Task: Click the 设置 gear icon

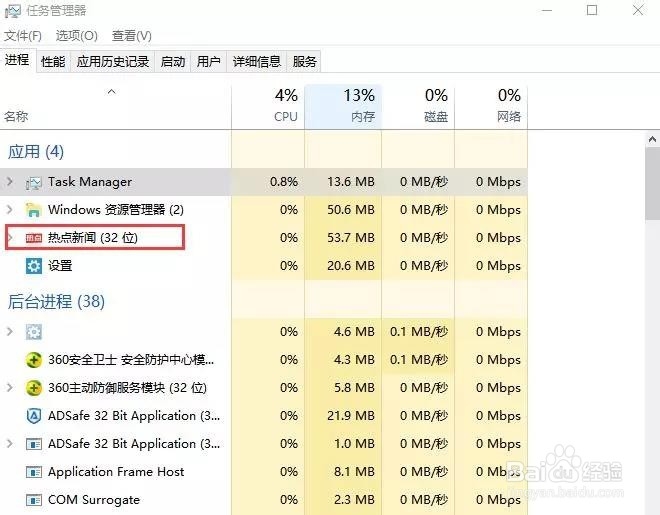Action: click(34, 266)
